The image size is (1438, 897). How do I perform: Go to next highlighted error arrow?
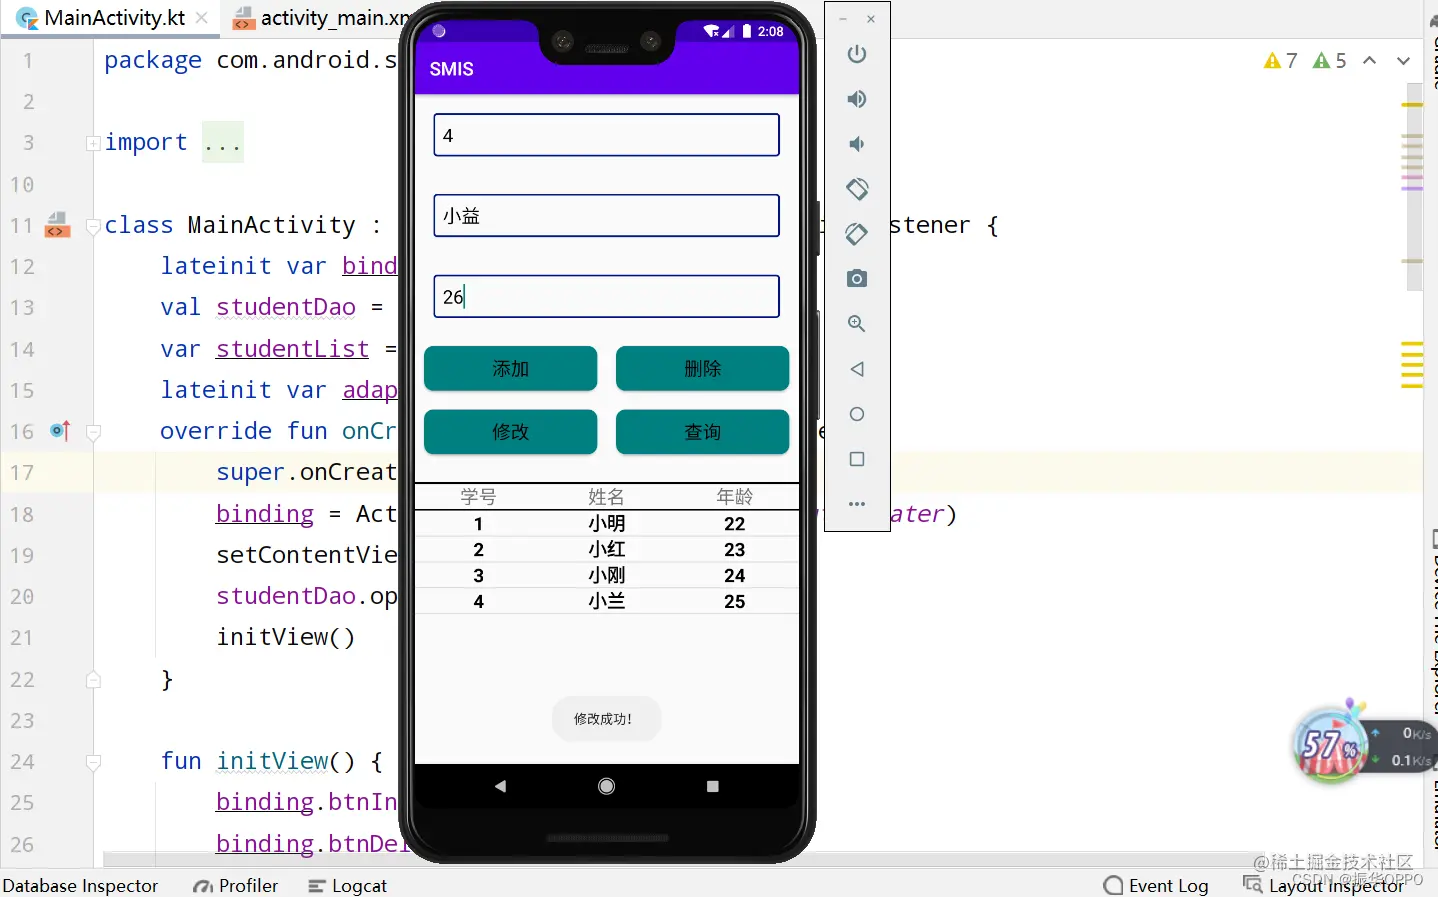click(x=1404, y=61)
